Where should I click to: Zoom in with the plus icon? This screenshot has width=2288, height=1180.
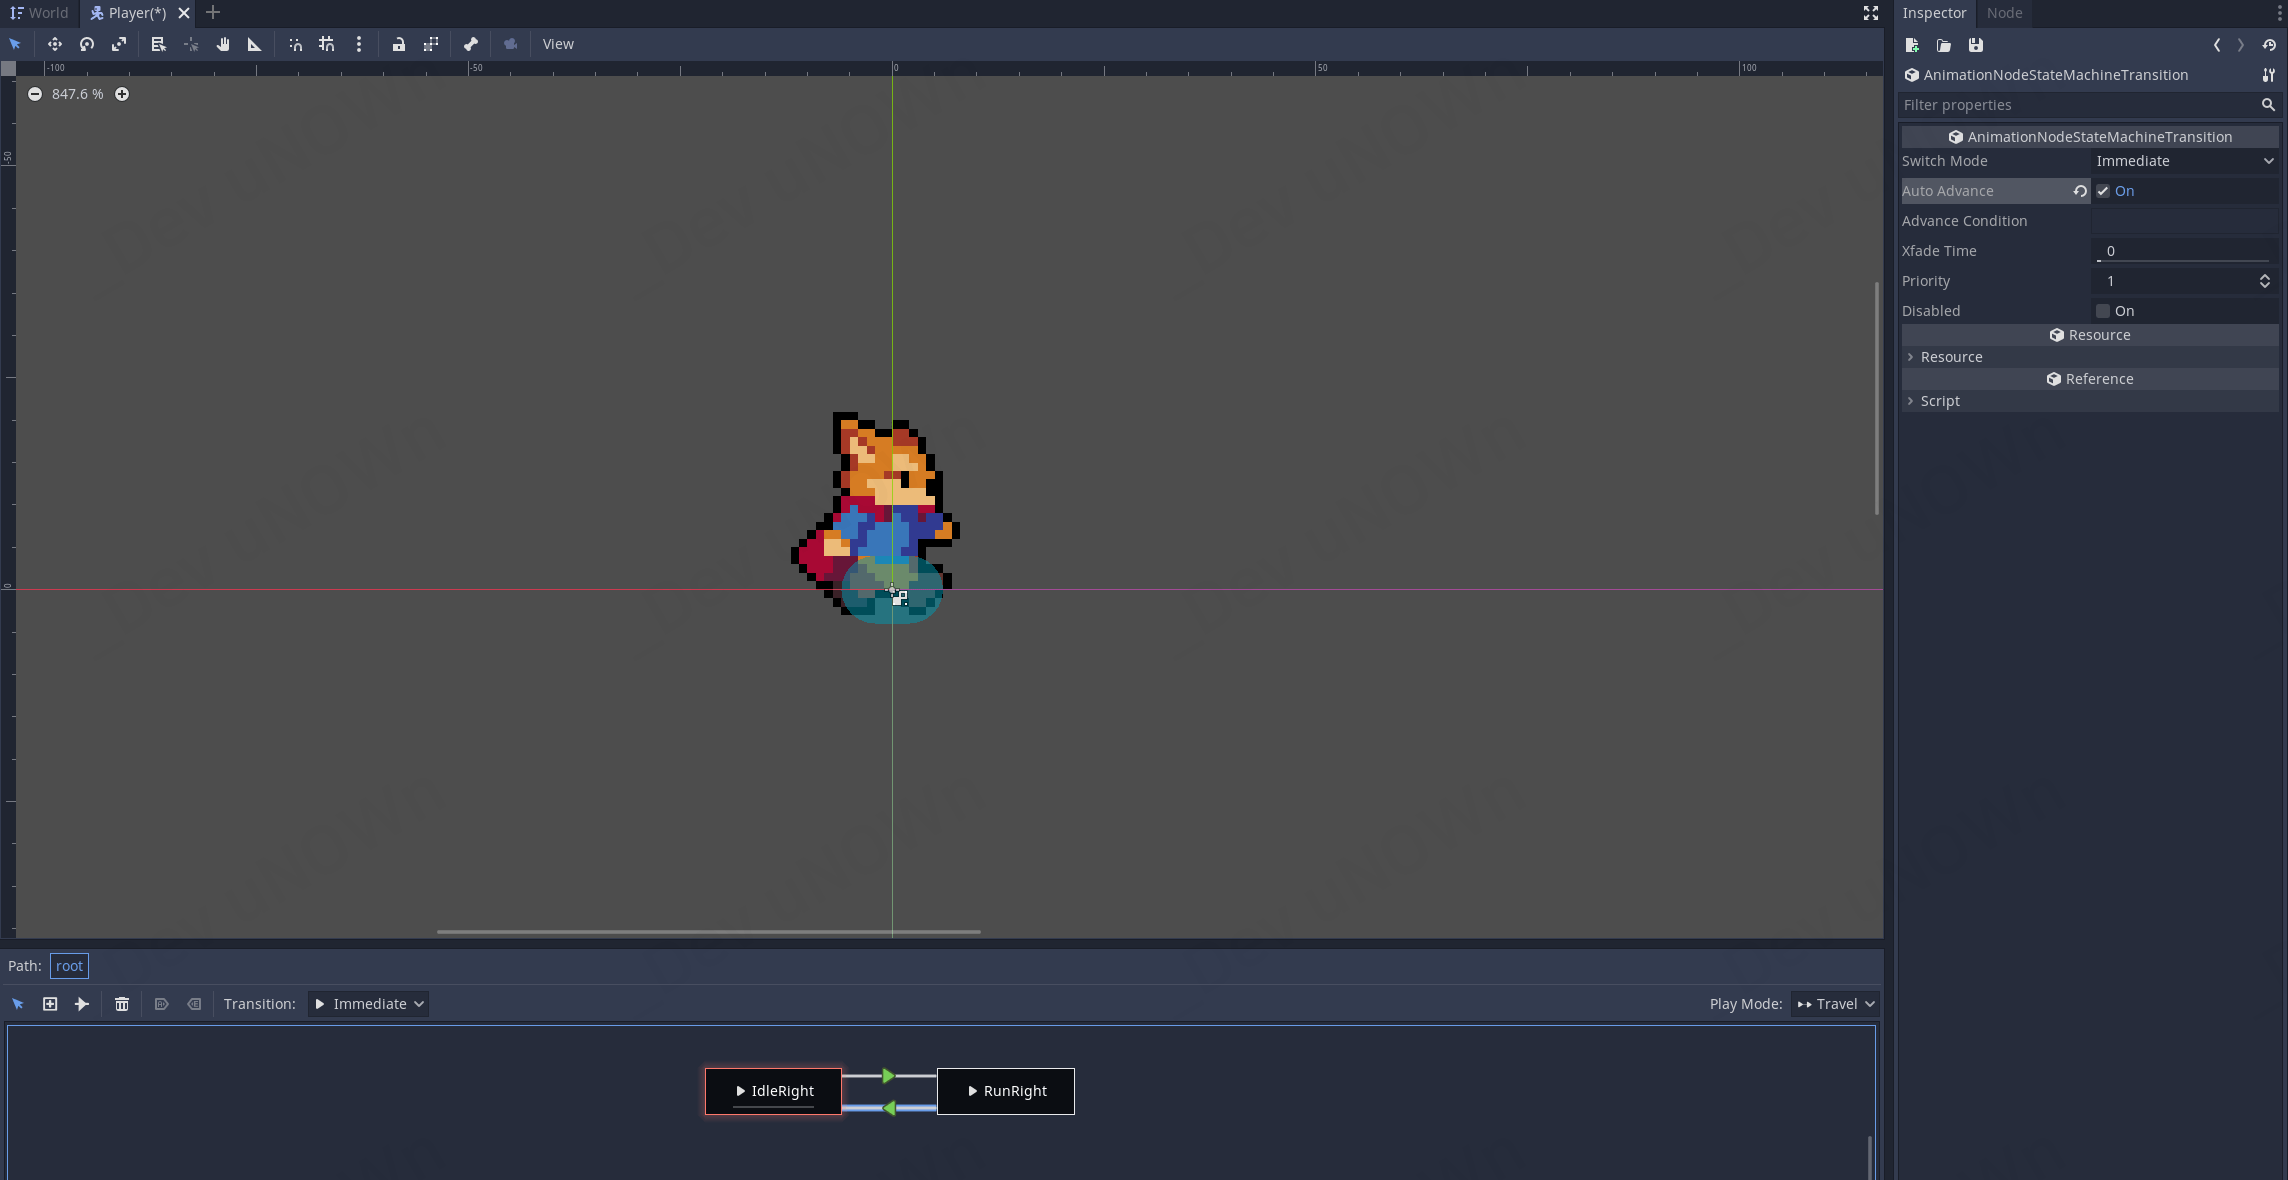pos(122,94)
